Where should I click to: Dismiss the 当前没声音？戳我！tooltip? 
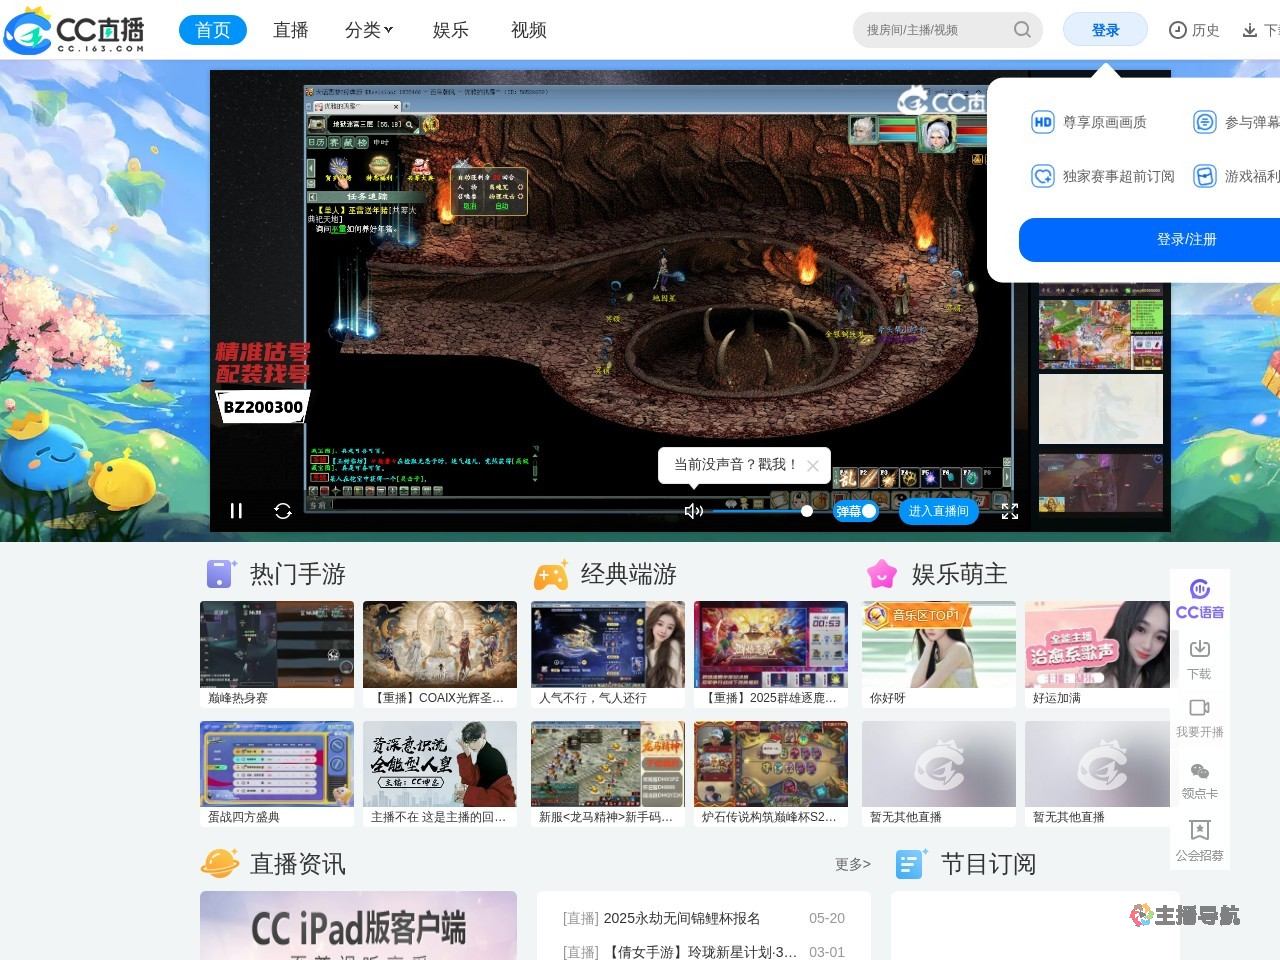813,465
